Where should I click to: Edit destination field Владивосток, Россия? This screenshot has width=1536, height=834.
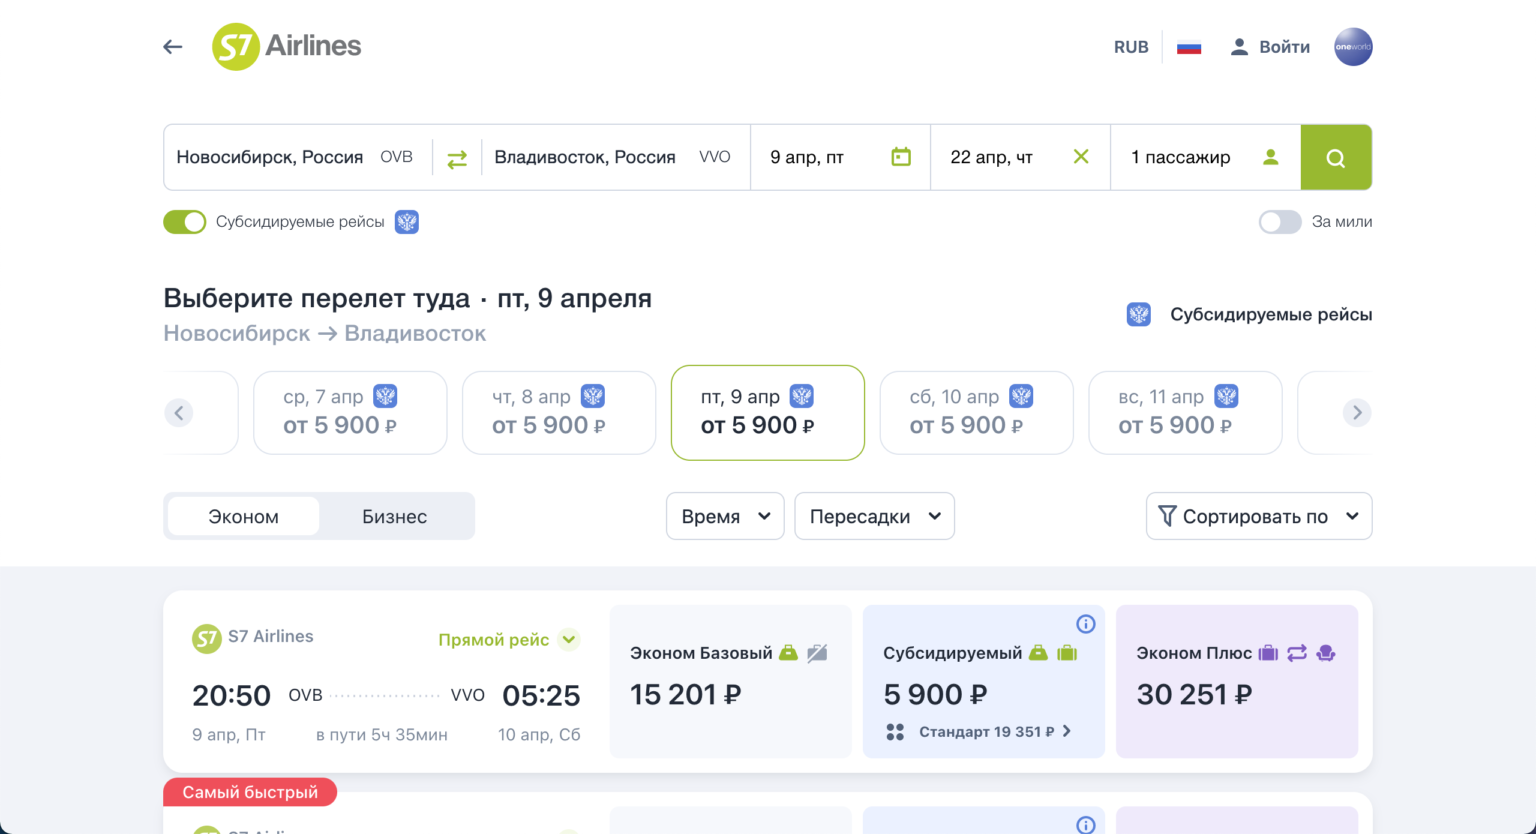coord(616,157)
